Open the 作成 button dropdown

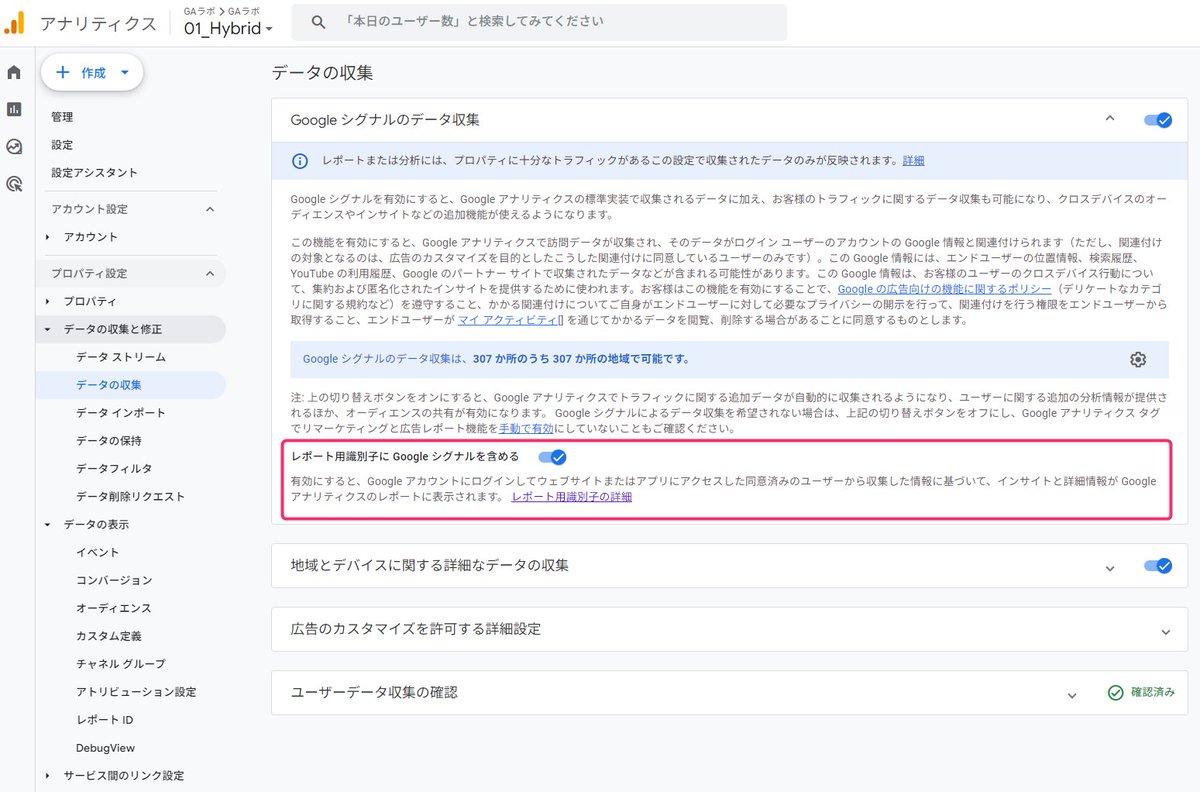click(124, 72)
